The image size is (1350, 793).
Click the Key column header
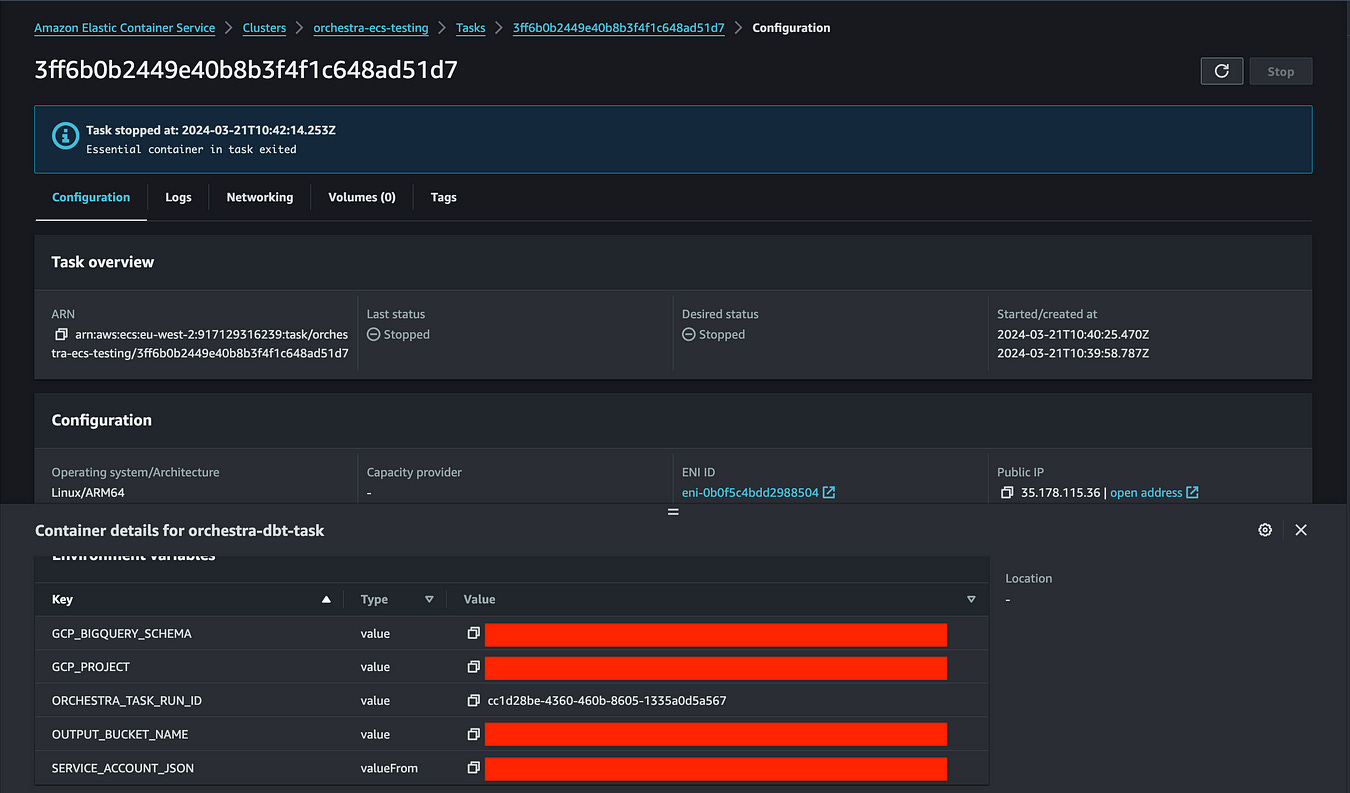(62, 600)
